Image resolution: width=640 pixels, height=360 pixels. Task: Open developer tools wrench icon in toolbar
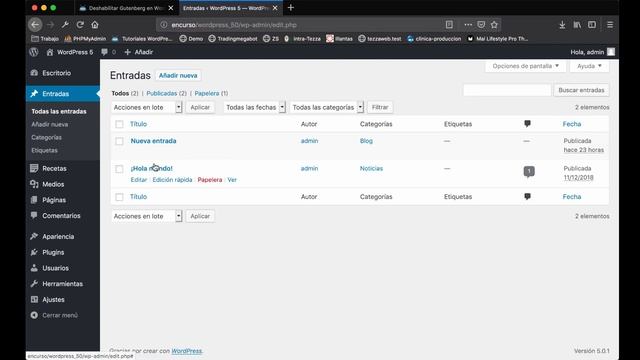pos(65,24)
